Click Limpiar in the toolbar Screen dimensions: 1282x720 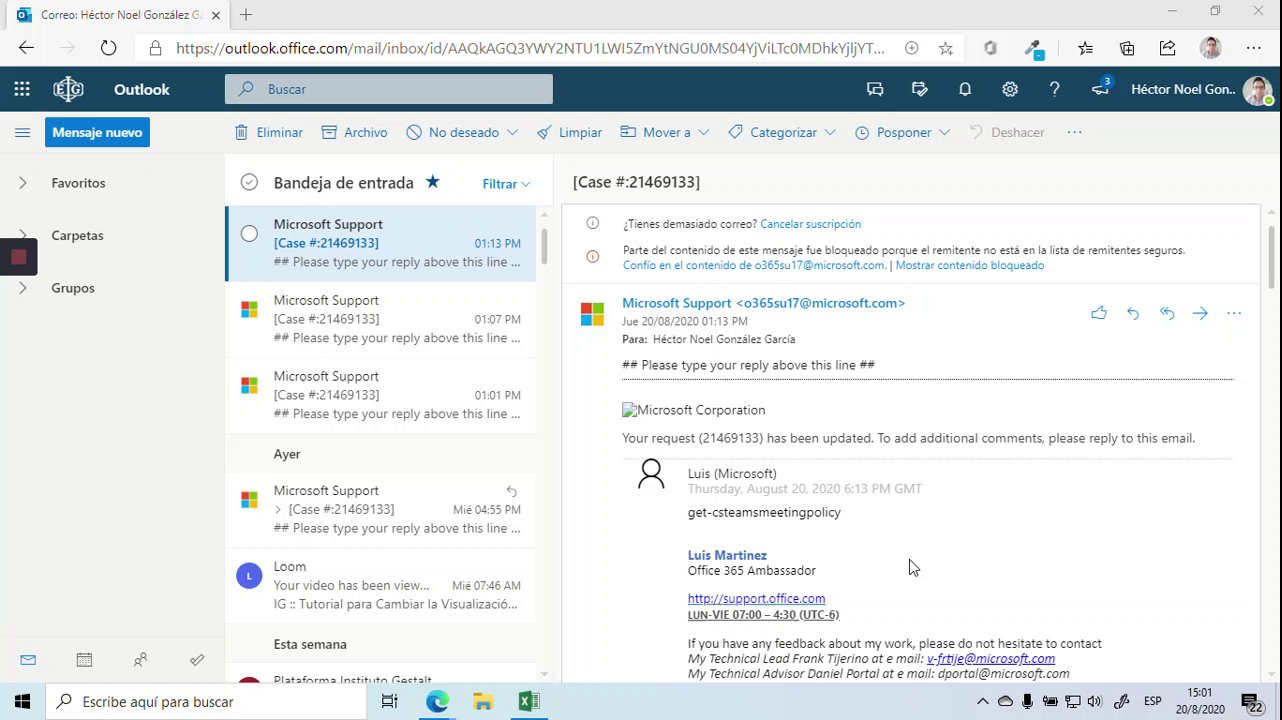pos(569,132)
